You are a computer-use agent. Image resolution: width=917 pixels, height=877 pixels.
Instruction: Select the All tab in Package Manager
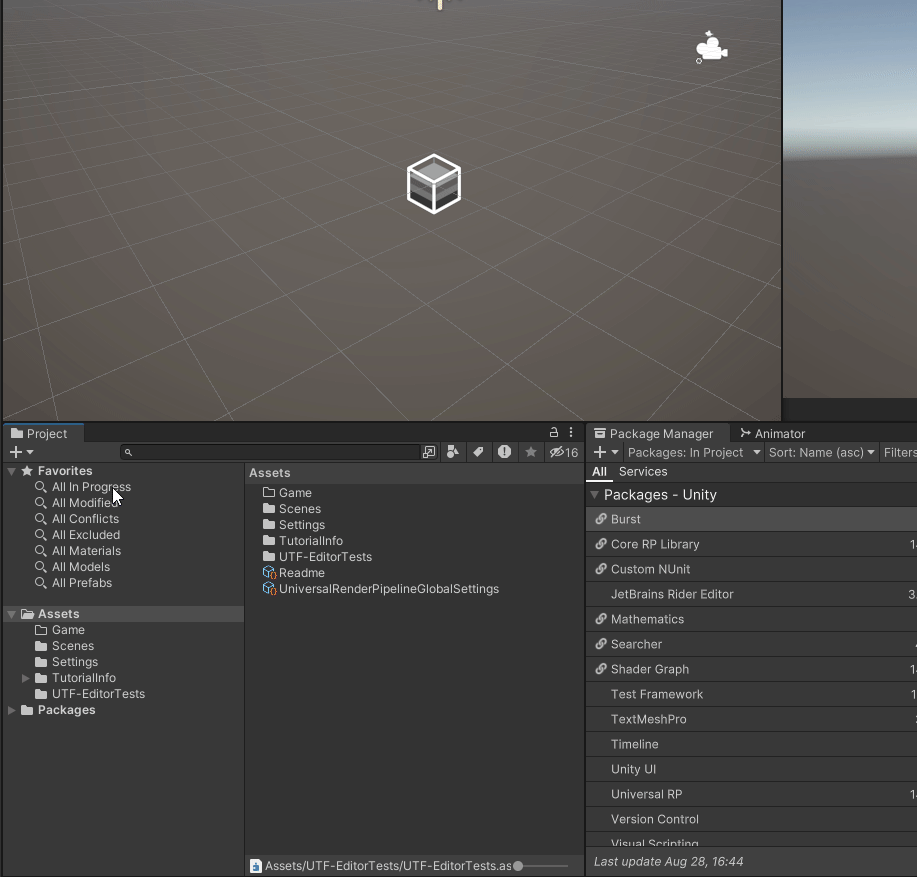[x=599, y=472]
